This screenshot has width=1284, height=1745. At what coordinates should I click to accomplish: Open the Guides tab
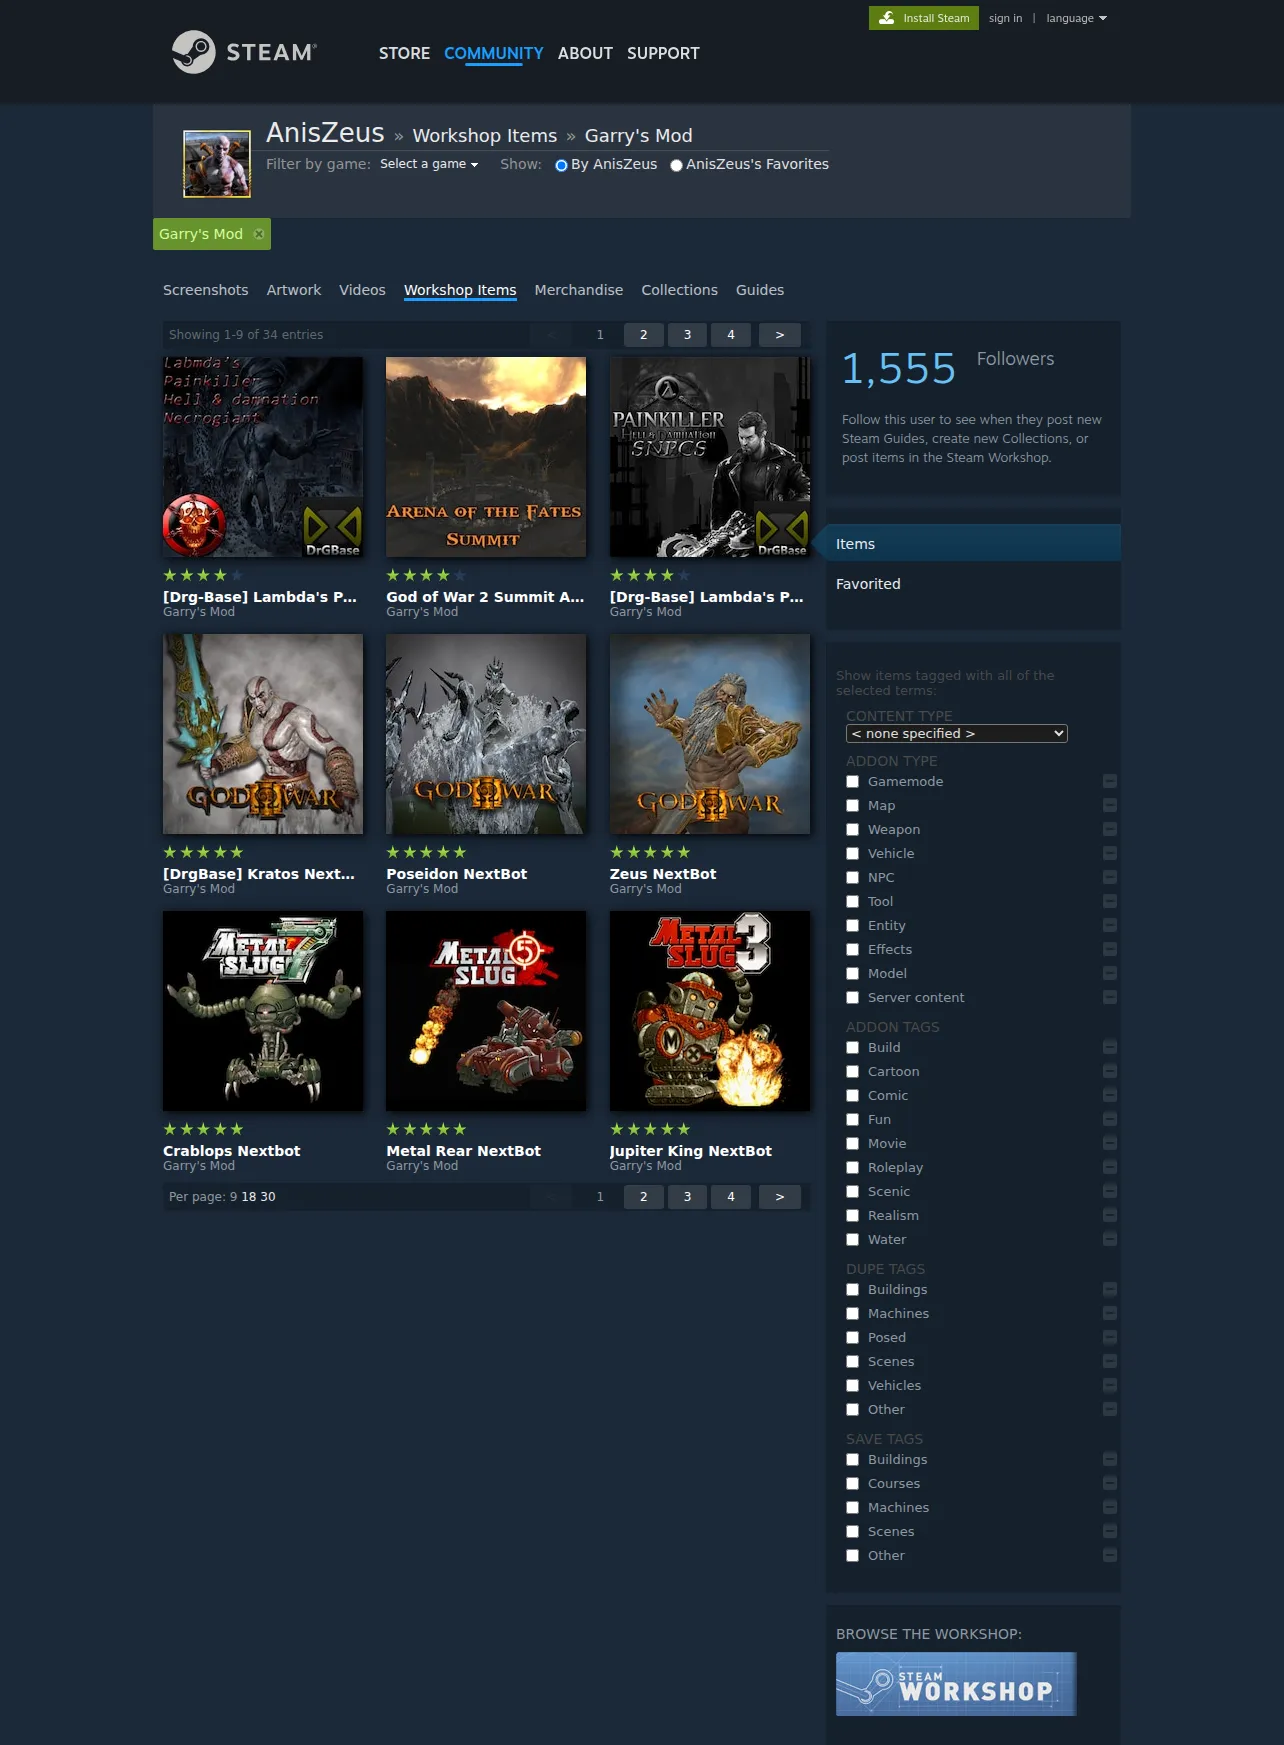pos(760,290)
